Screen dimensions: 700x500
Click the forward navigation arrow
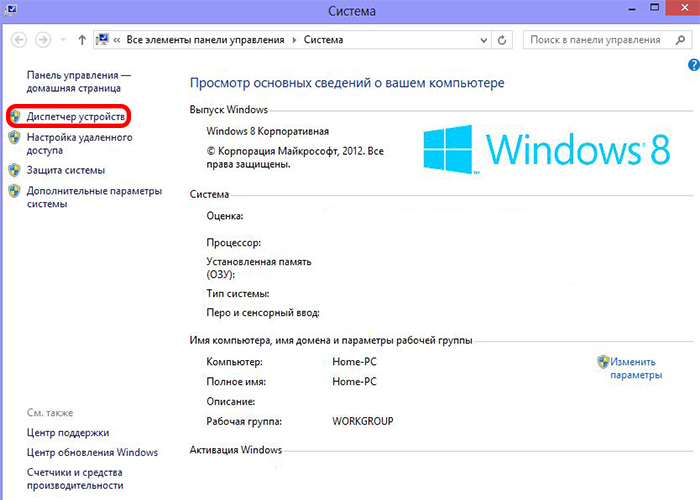tap(43, 40)
